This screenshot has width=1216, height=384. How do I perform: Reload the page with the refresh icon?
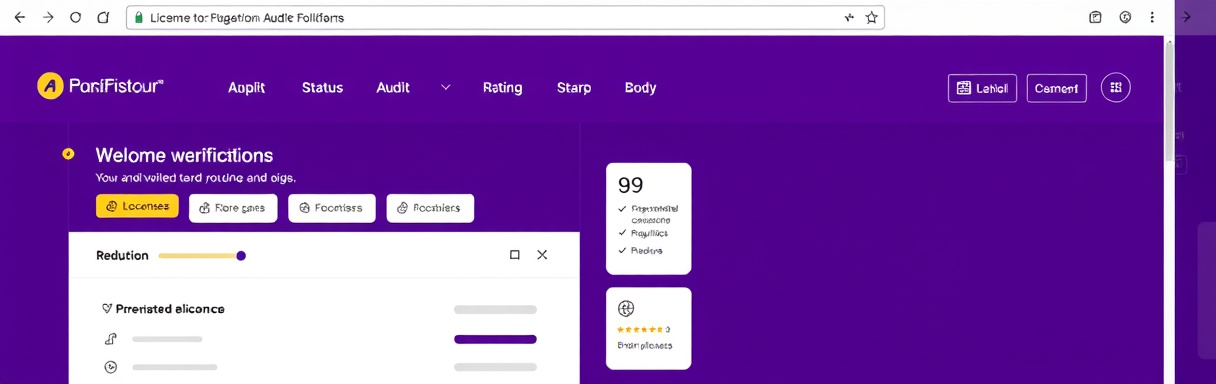[x=76, y=17]
